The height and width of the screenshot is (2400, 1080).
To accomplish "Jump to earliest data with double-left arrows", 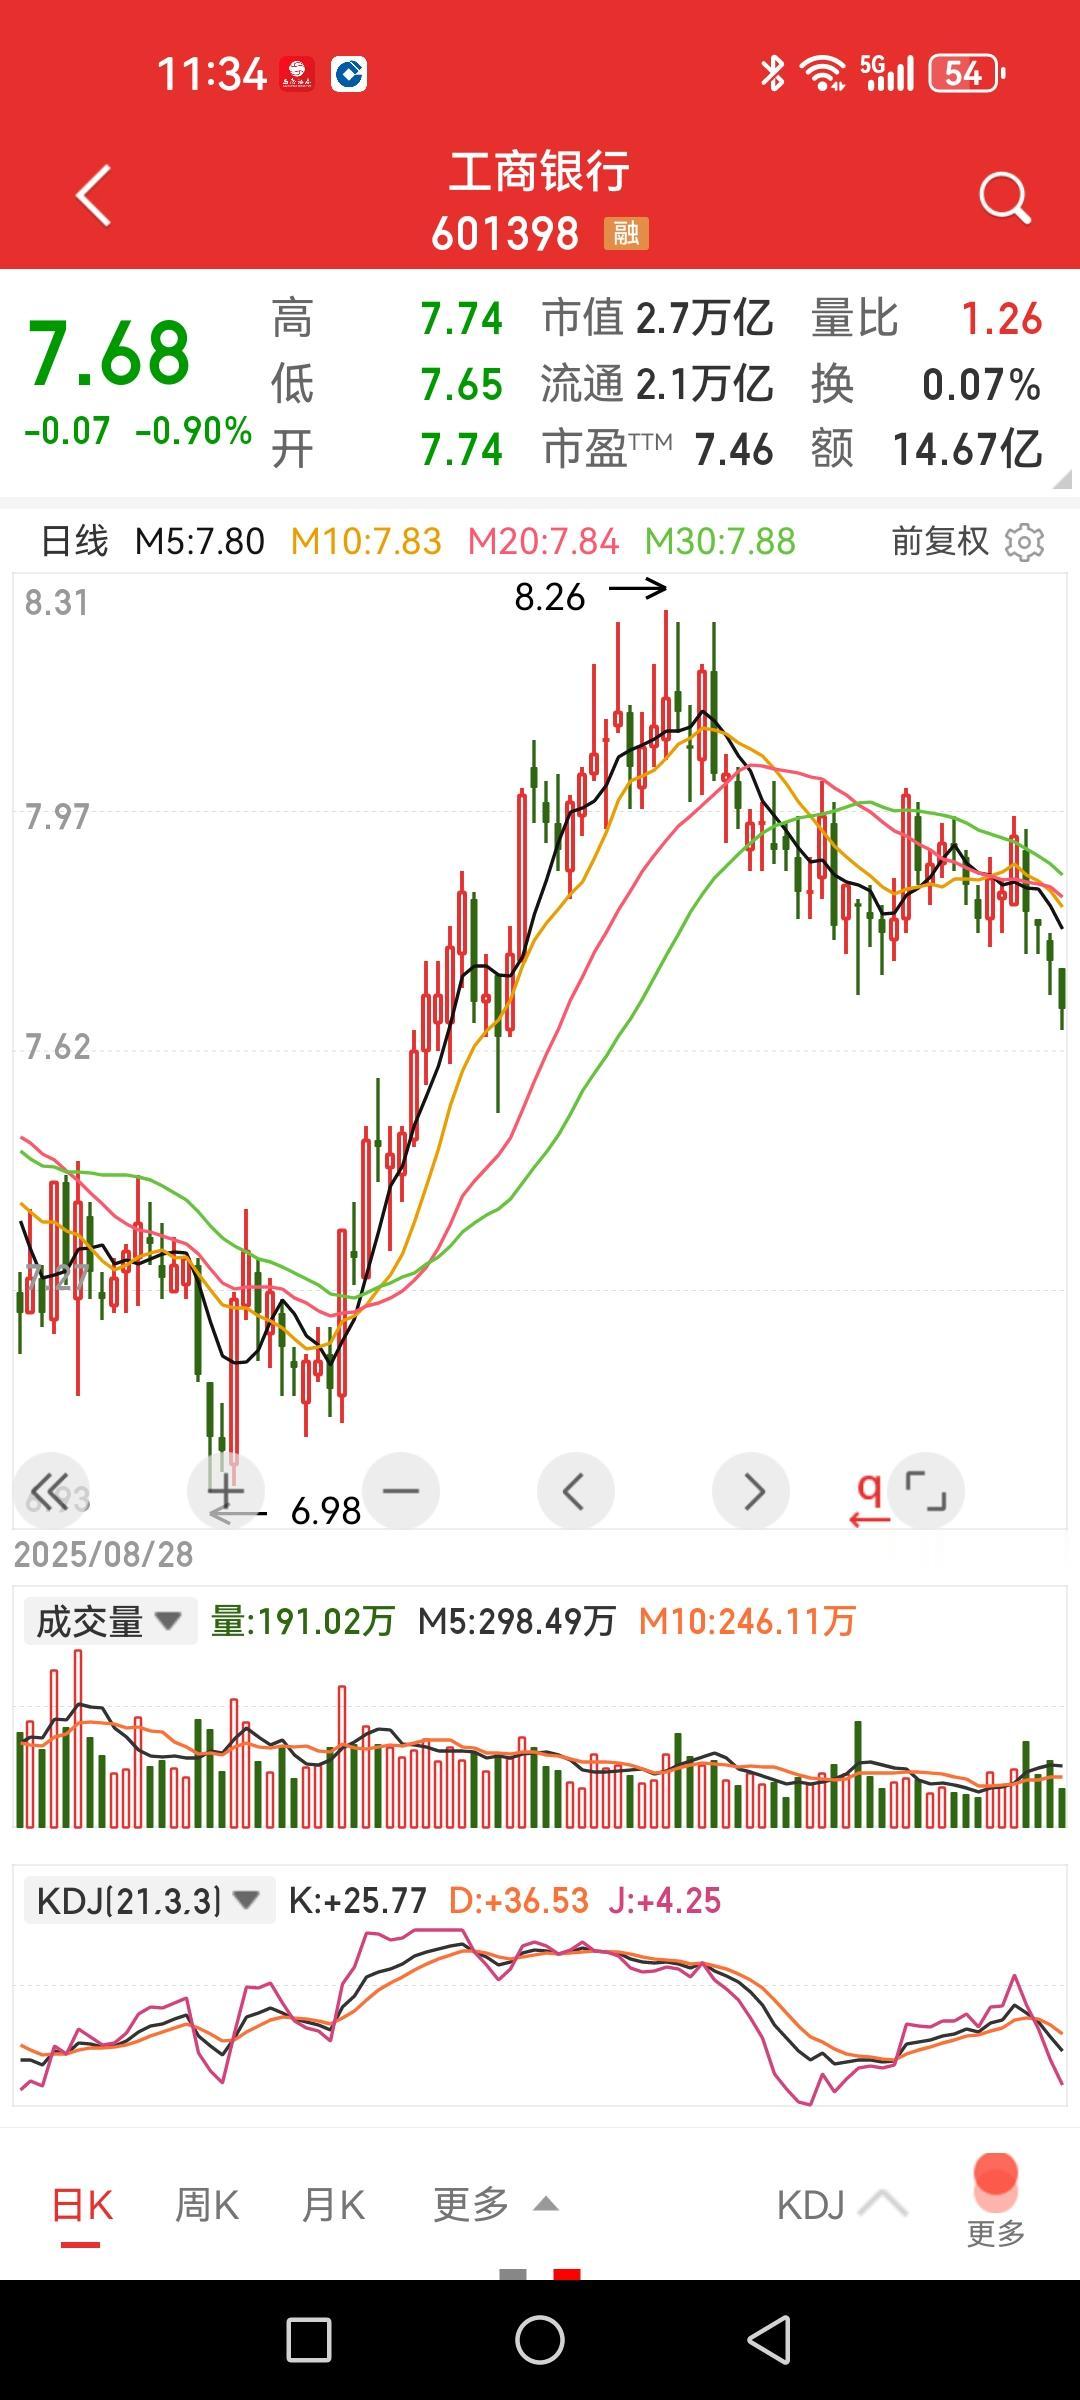I will tap(51, 1491).
